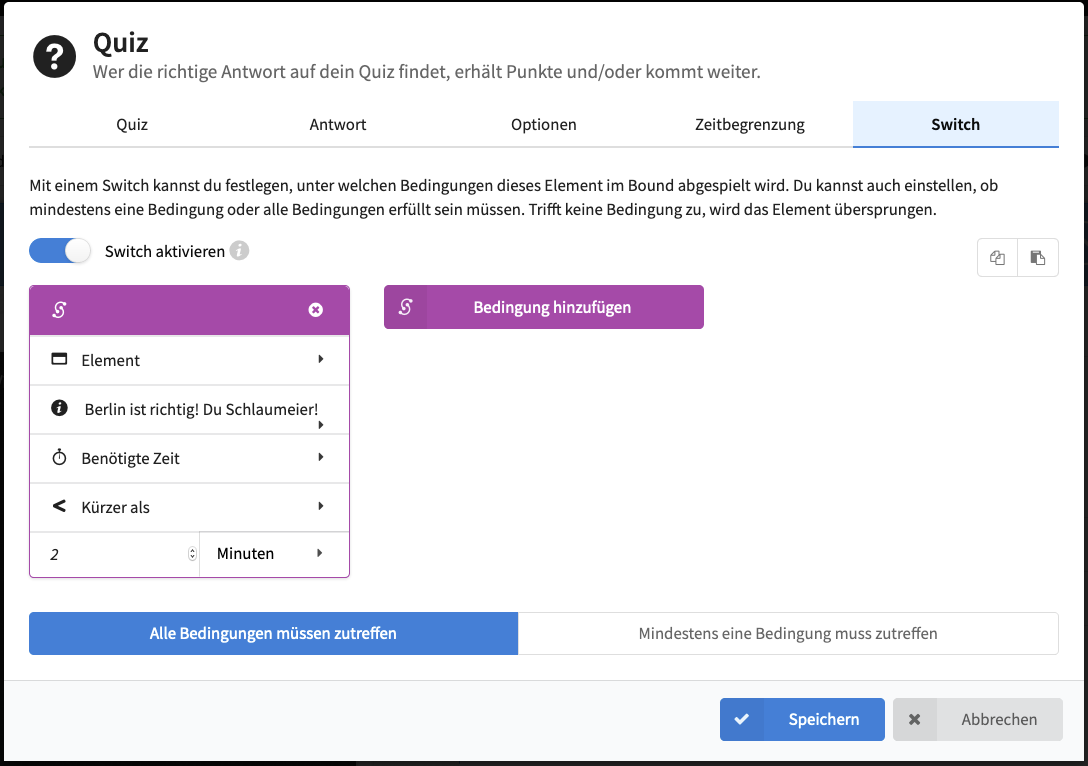
Task: Click the paste switch settings icon
Action: (x=1038, y=258)
